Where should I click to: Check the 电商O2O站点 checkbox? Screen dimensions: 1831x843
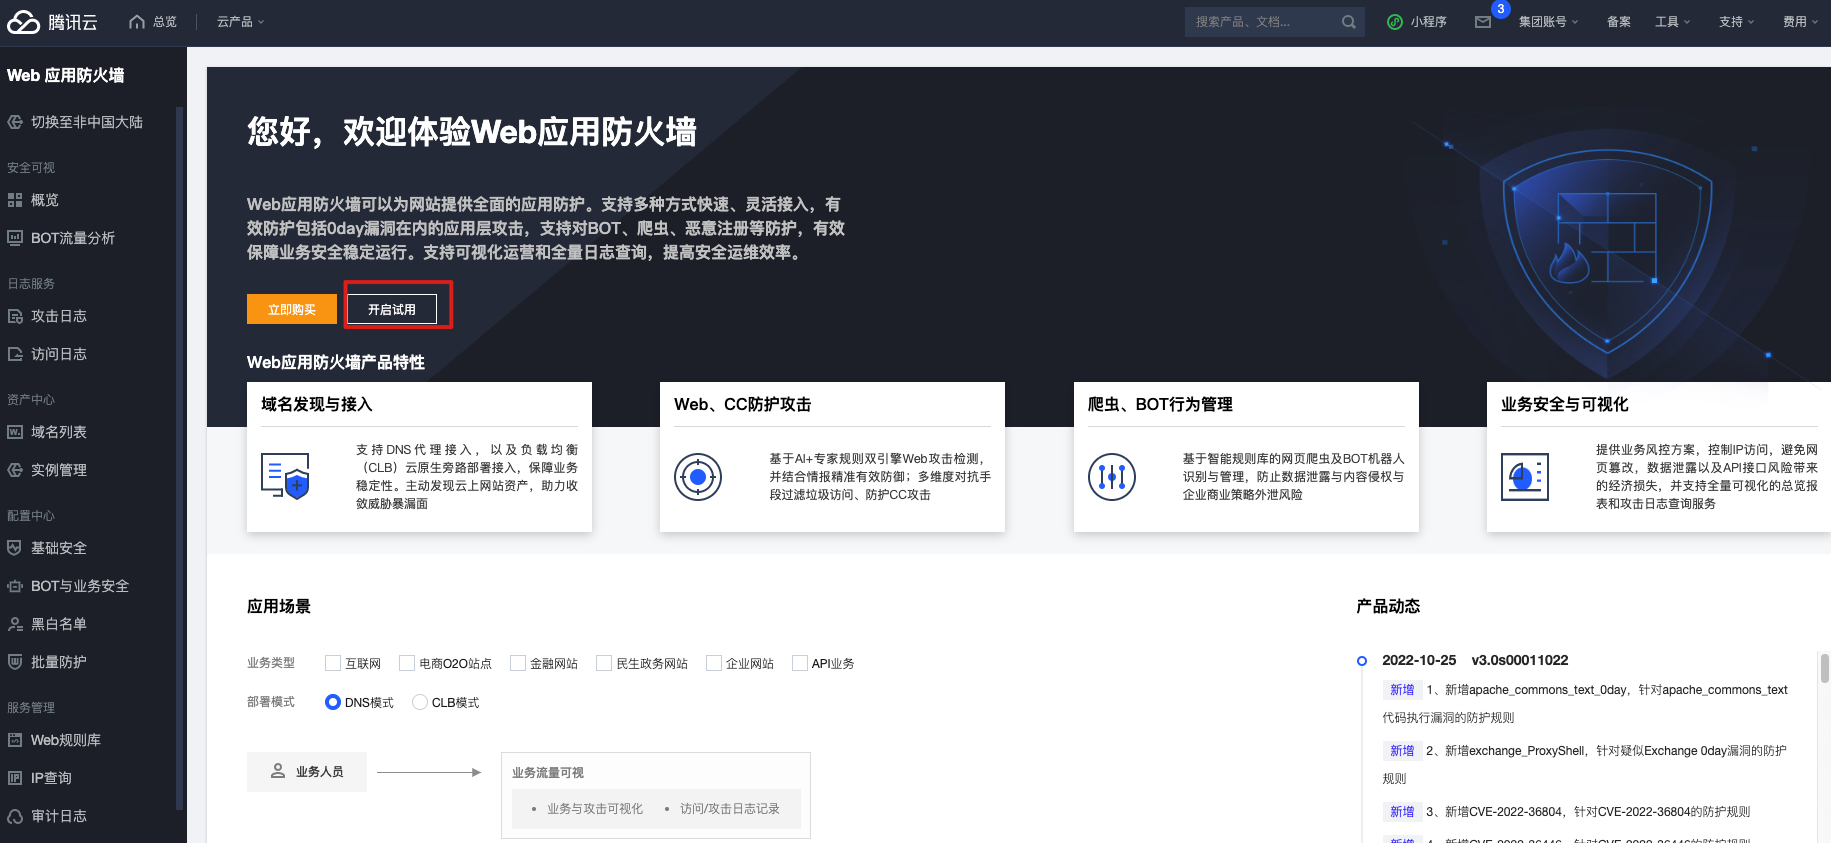(407, 663)
